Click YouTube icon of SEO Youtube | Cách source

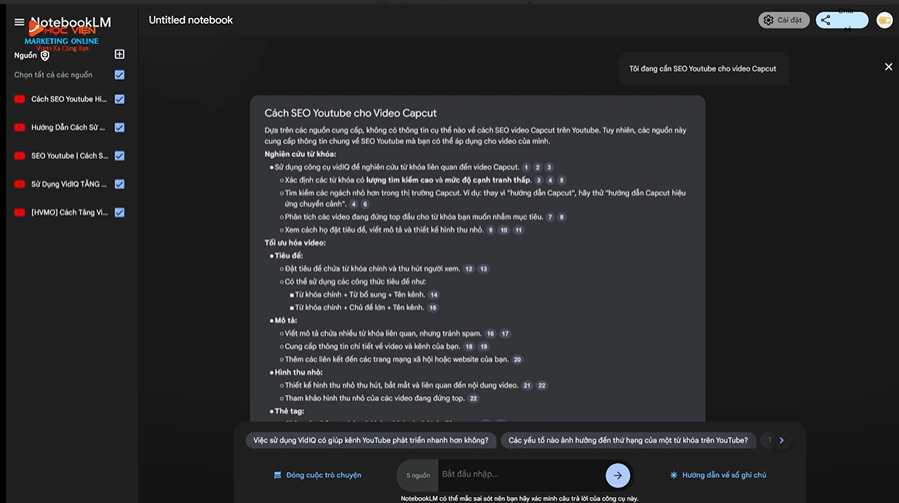(19, 155)
